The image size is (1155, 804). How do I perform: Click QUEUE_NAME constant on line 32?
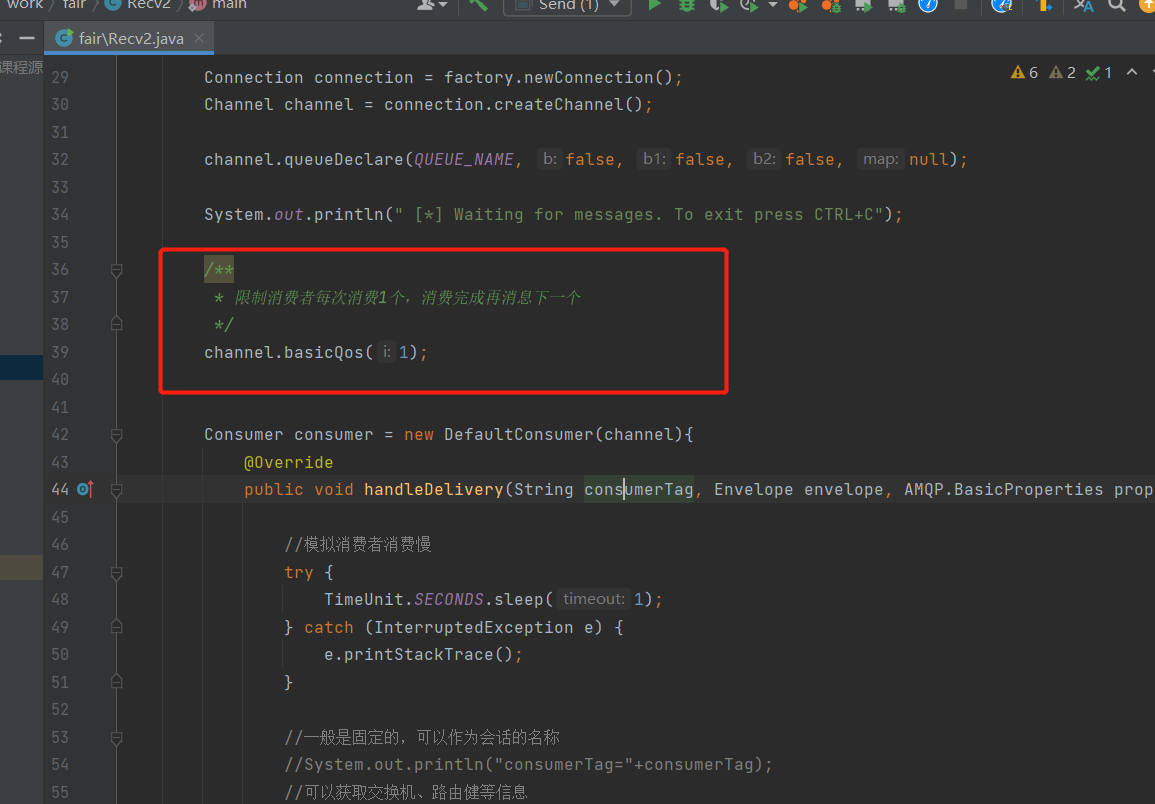463,159
